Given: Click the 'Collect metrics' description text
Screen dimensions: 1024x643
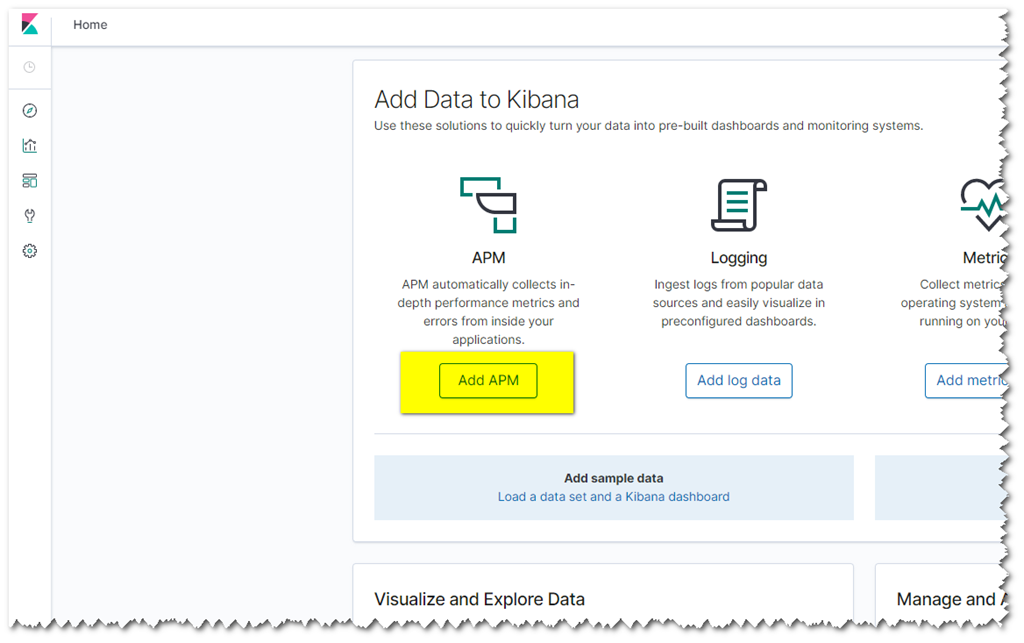Looking at the screenshot, I should (x=954, y=303).
